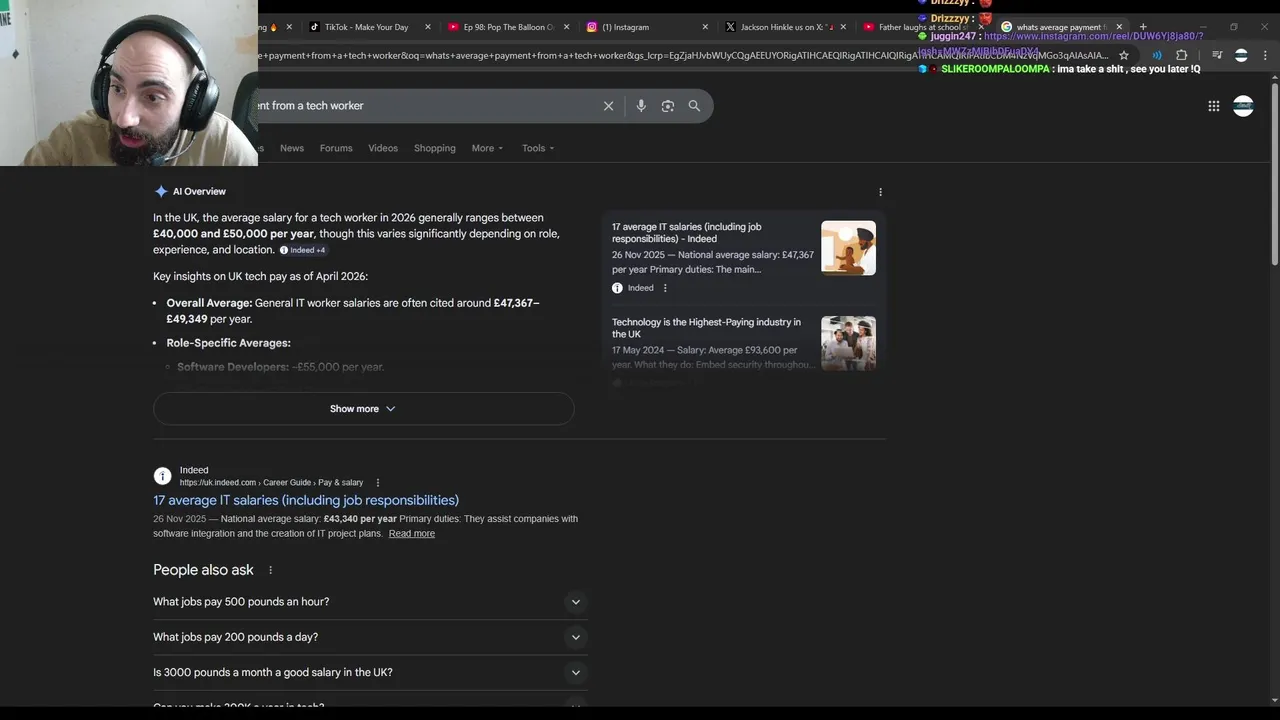Search by image using the Lens icon
1280x720 pixels.
tap(668, 106)
